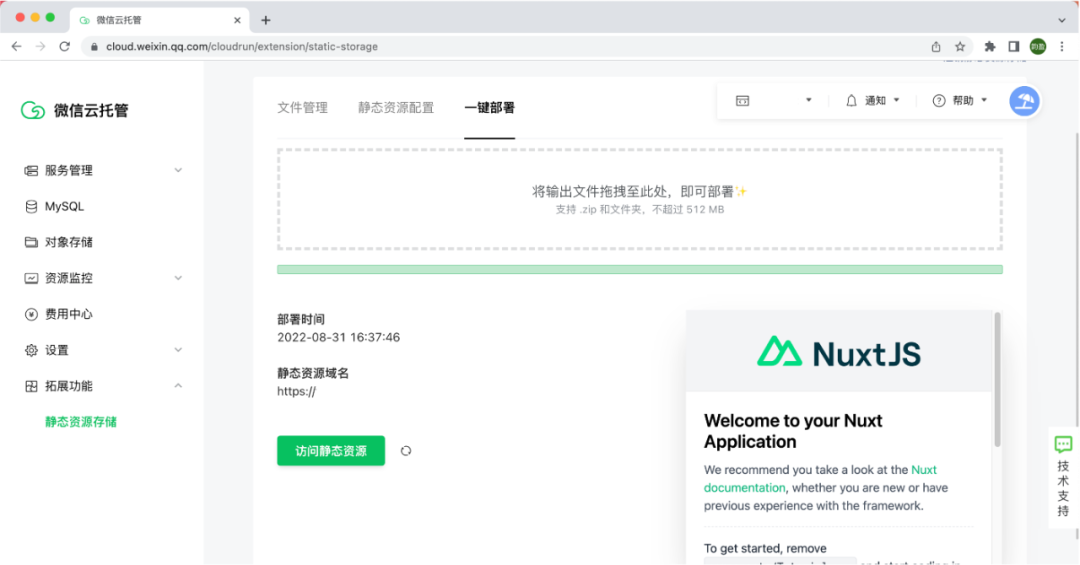Image resolution: width=1080 pixels, height=565 pixels.
Task: Bookmark the page with the star icon
Action: tap(959, 46)
